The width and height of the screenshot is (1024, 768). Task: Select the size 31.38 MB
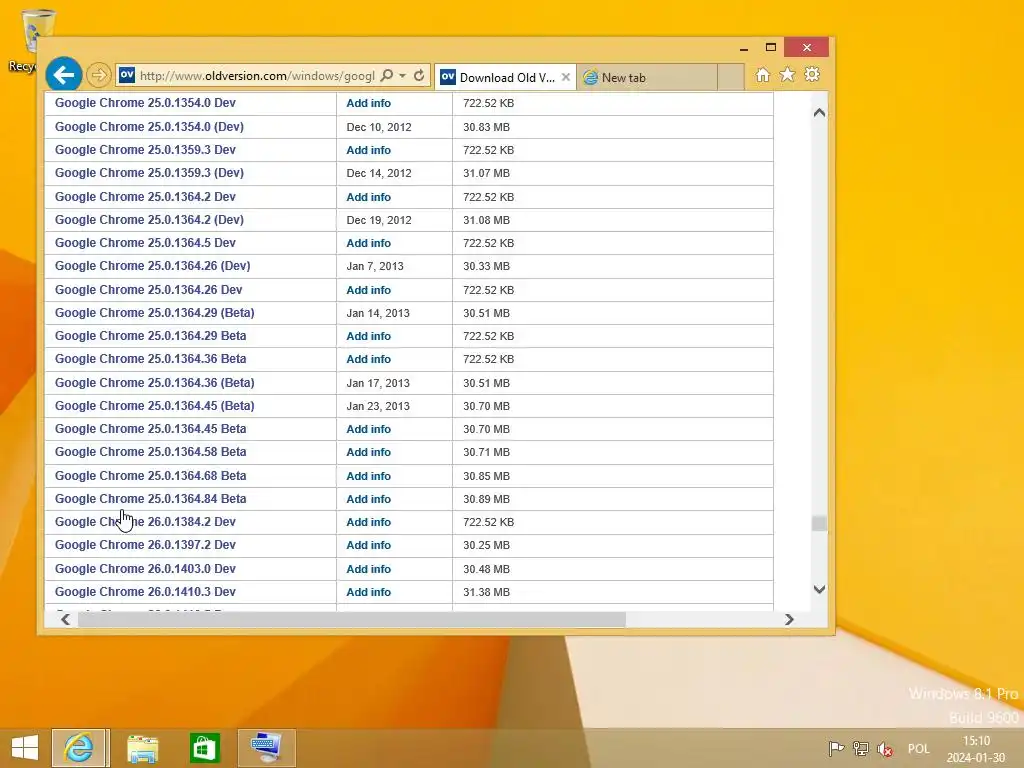pyautogui.click(x=487, y=592)
